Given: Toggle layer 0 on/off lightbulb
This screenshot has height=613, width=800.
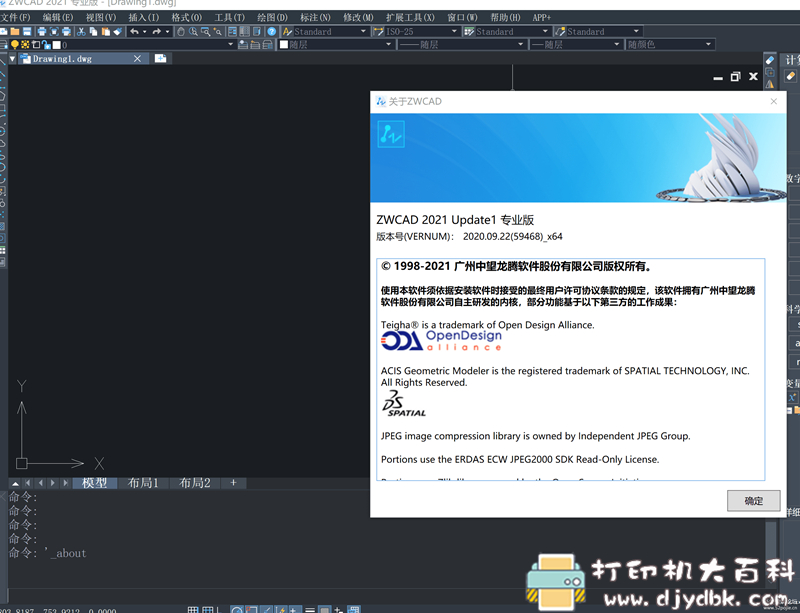Looking at the screenshot, I should [15, 45].
